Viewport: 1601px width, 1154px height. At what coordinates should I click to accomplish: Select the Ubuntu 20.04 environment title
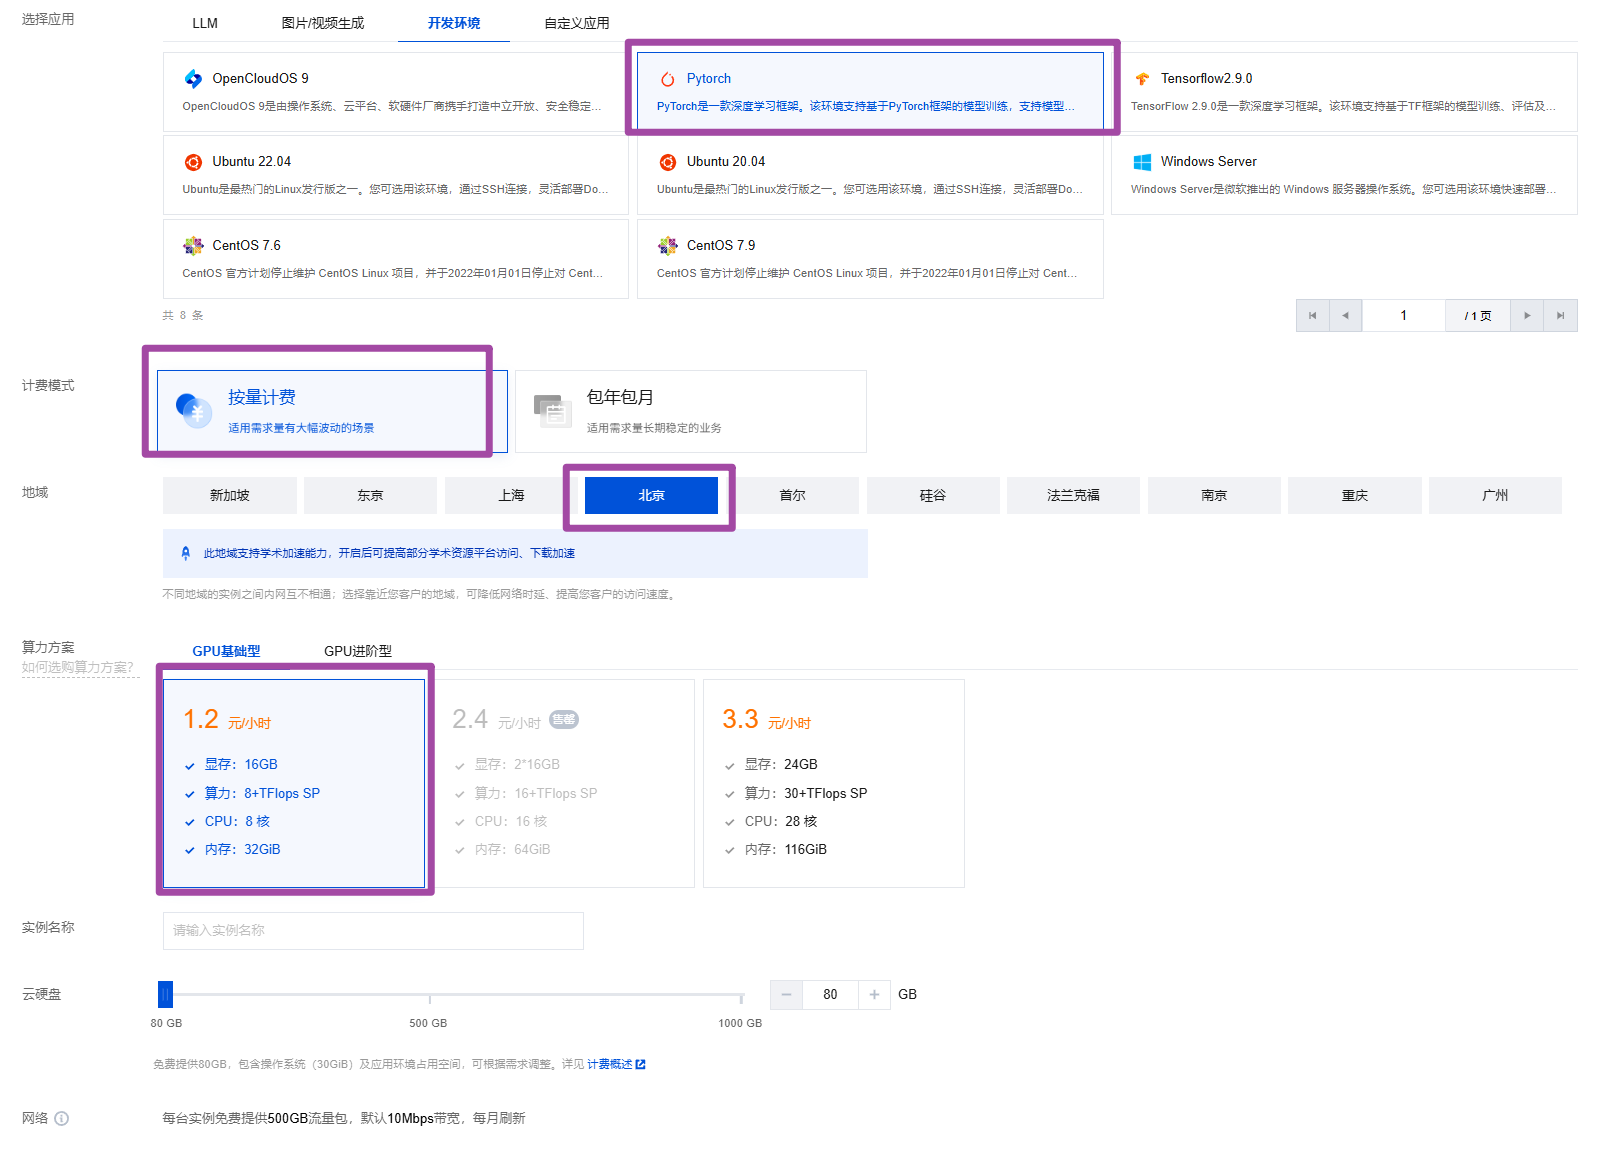pyautogui.click(x=726, y=162)
